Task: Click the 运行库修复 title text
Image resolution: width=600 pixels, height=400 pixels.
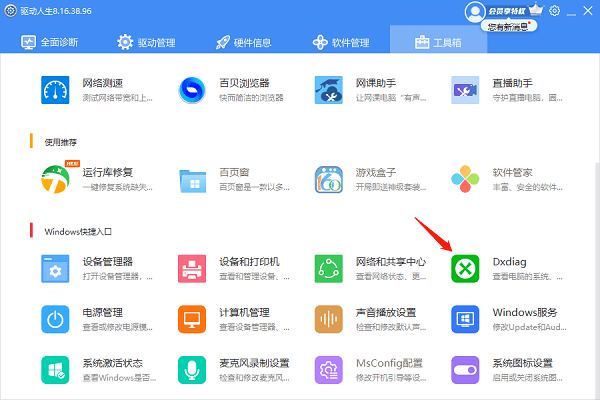Action: click(108, 172)
